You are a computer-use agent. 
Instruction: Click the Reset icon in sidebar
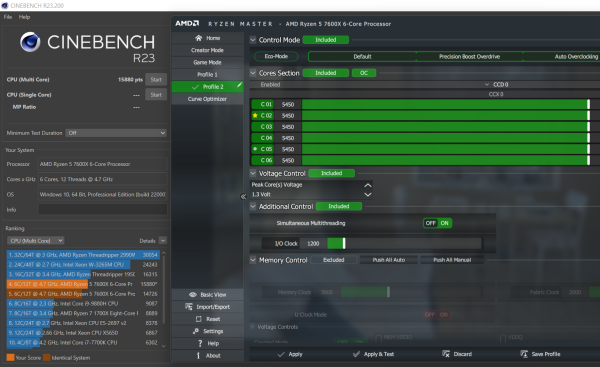pos(199,319)
